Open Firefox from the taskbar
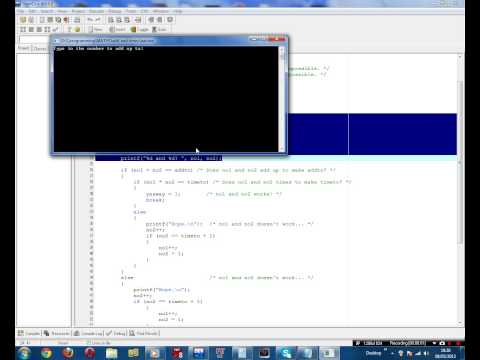Image resolution: width=480 pixels, height=360 pixels. point(68,353)
